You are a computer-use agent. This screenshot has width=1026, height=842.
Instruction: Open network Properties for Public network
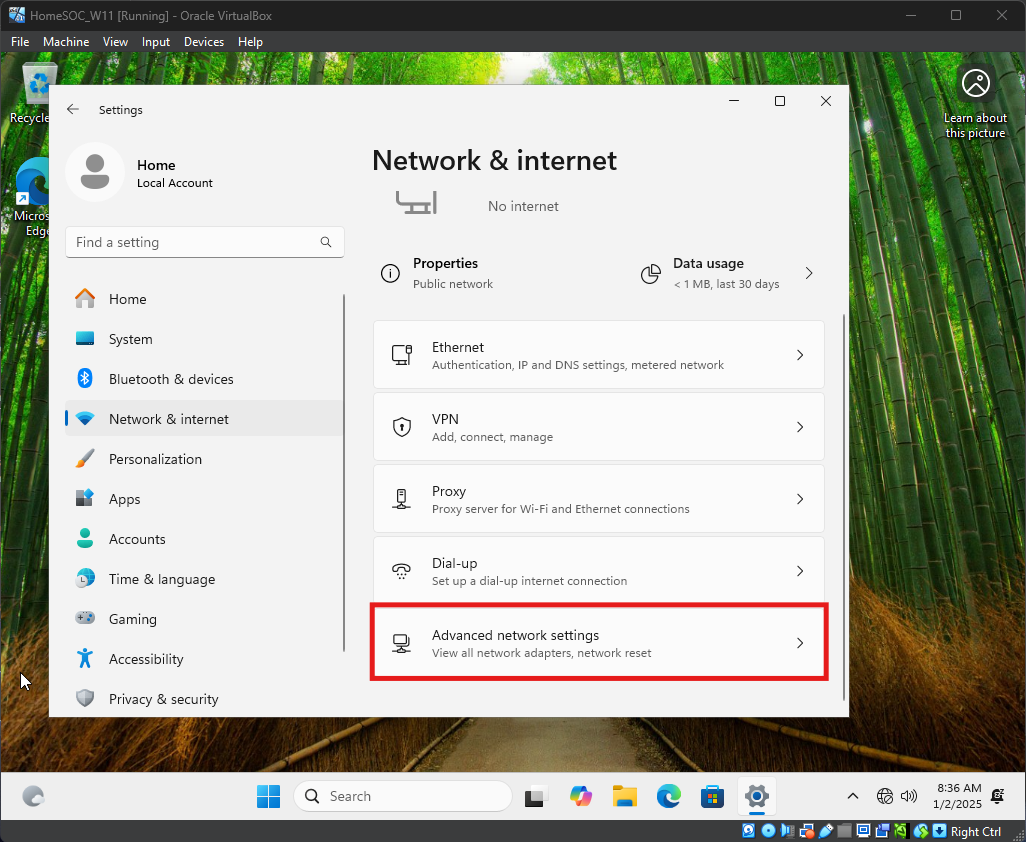445,273
